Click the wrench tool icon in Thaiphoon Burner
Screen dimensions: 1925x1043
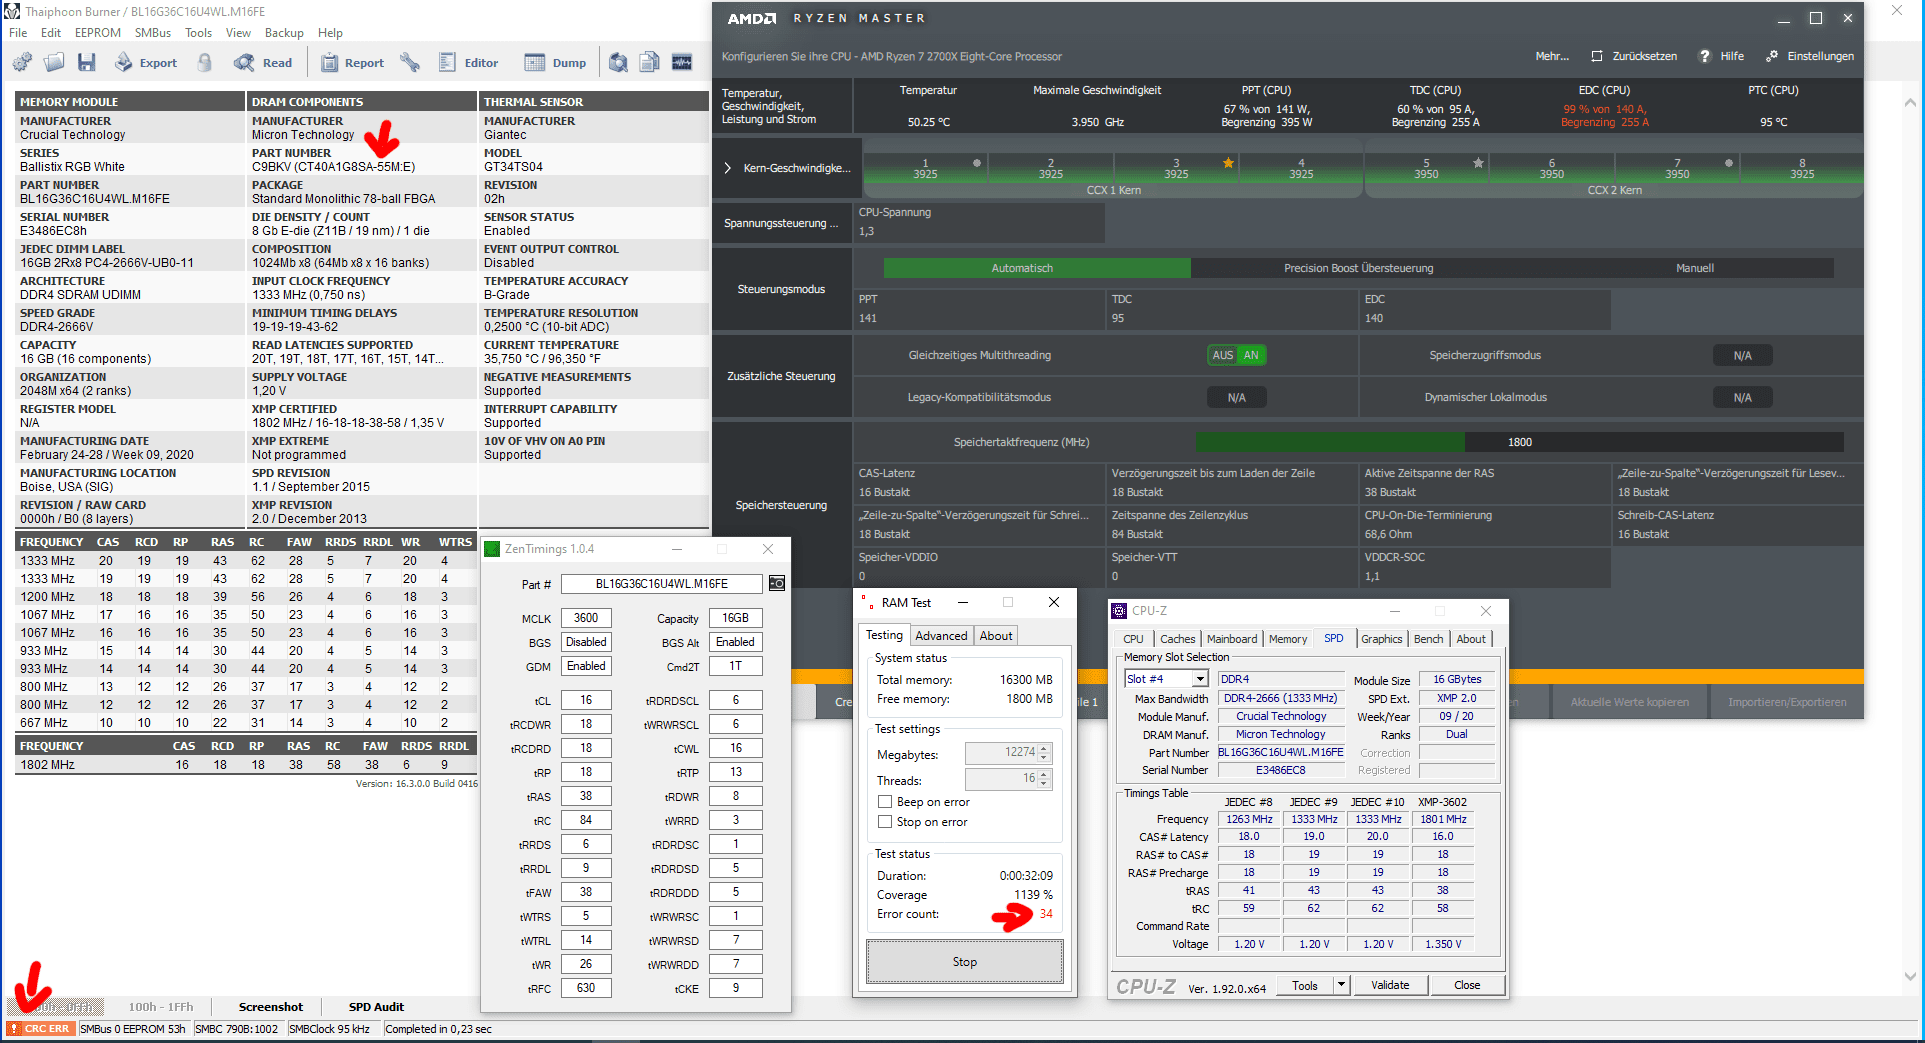point(410,62)
